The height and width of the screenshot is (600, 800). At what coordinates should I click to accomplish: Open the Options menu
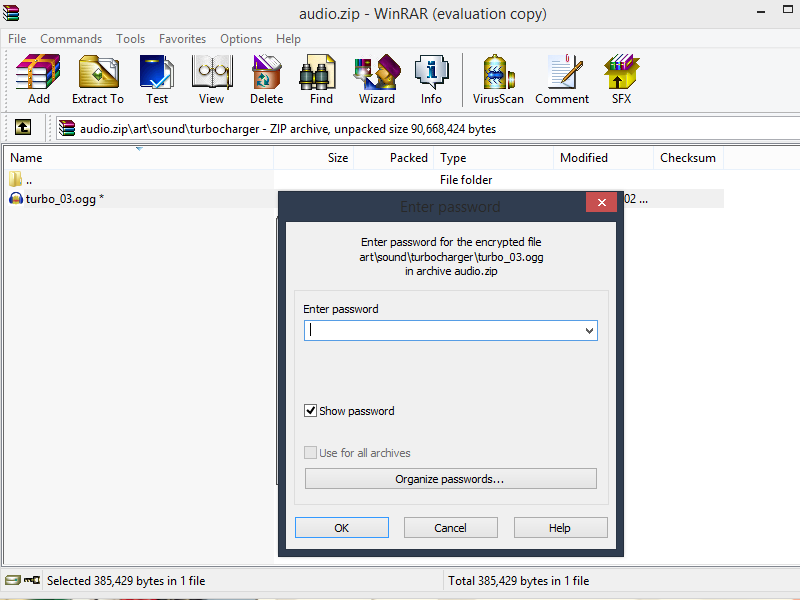(241, 39)
